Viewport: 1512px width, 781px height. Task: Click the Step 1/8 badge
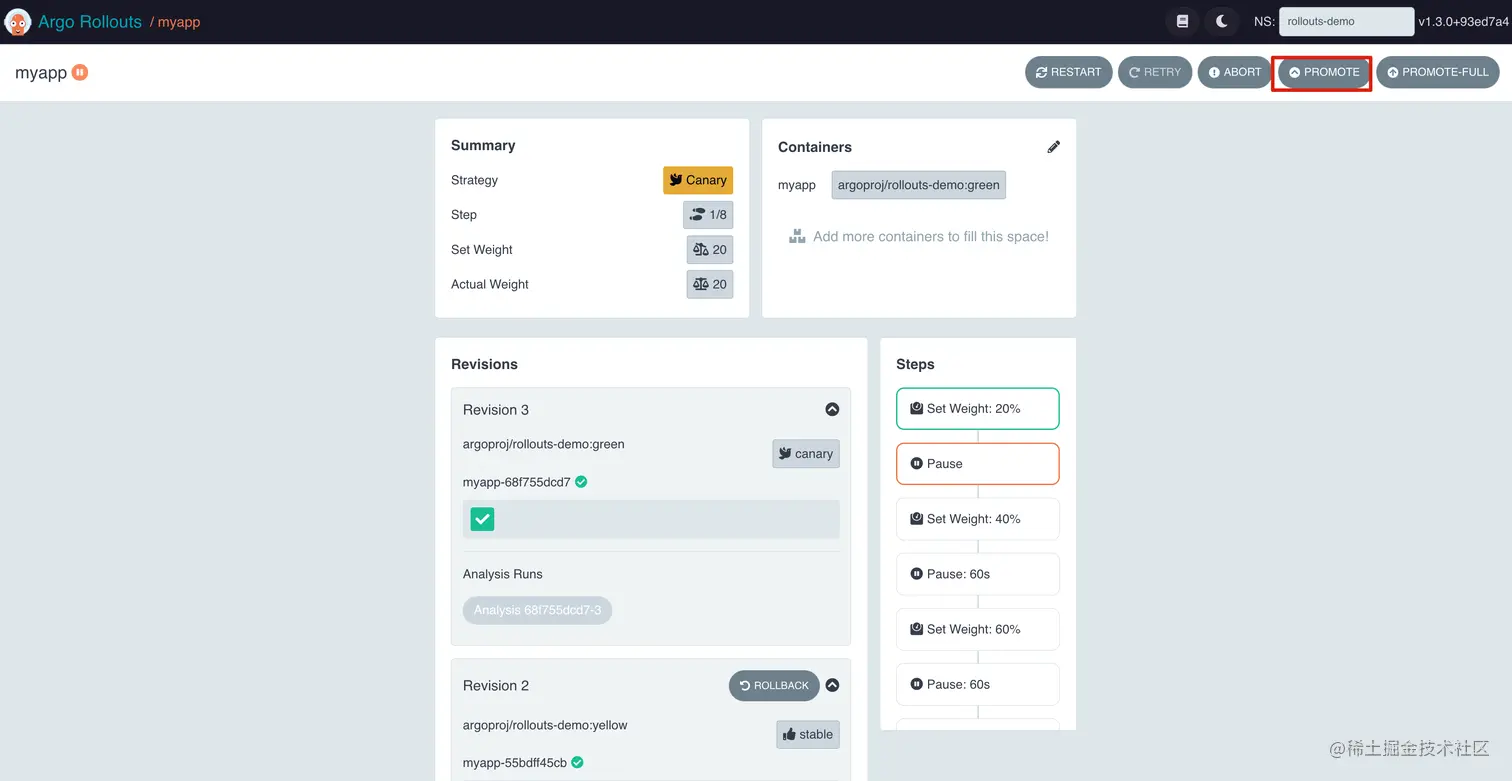[x=708, y=215]
